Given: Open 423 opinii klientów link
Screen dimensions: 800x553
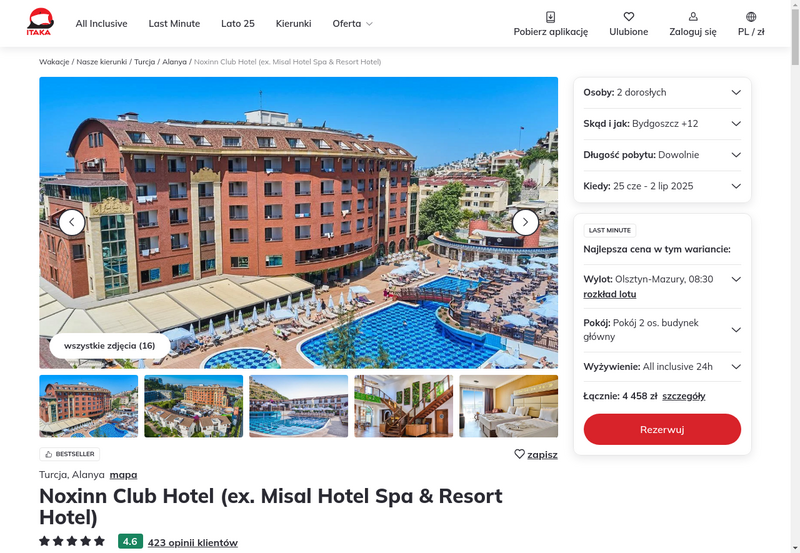Looking at the screenshot, I should (x=193, y=542).
